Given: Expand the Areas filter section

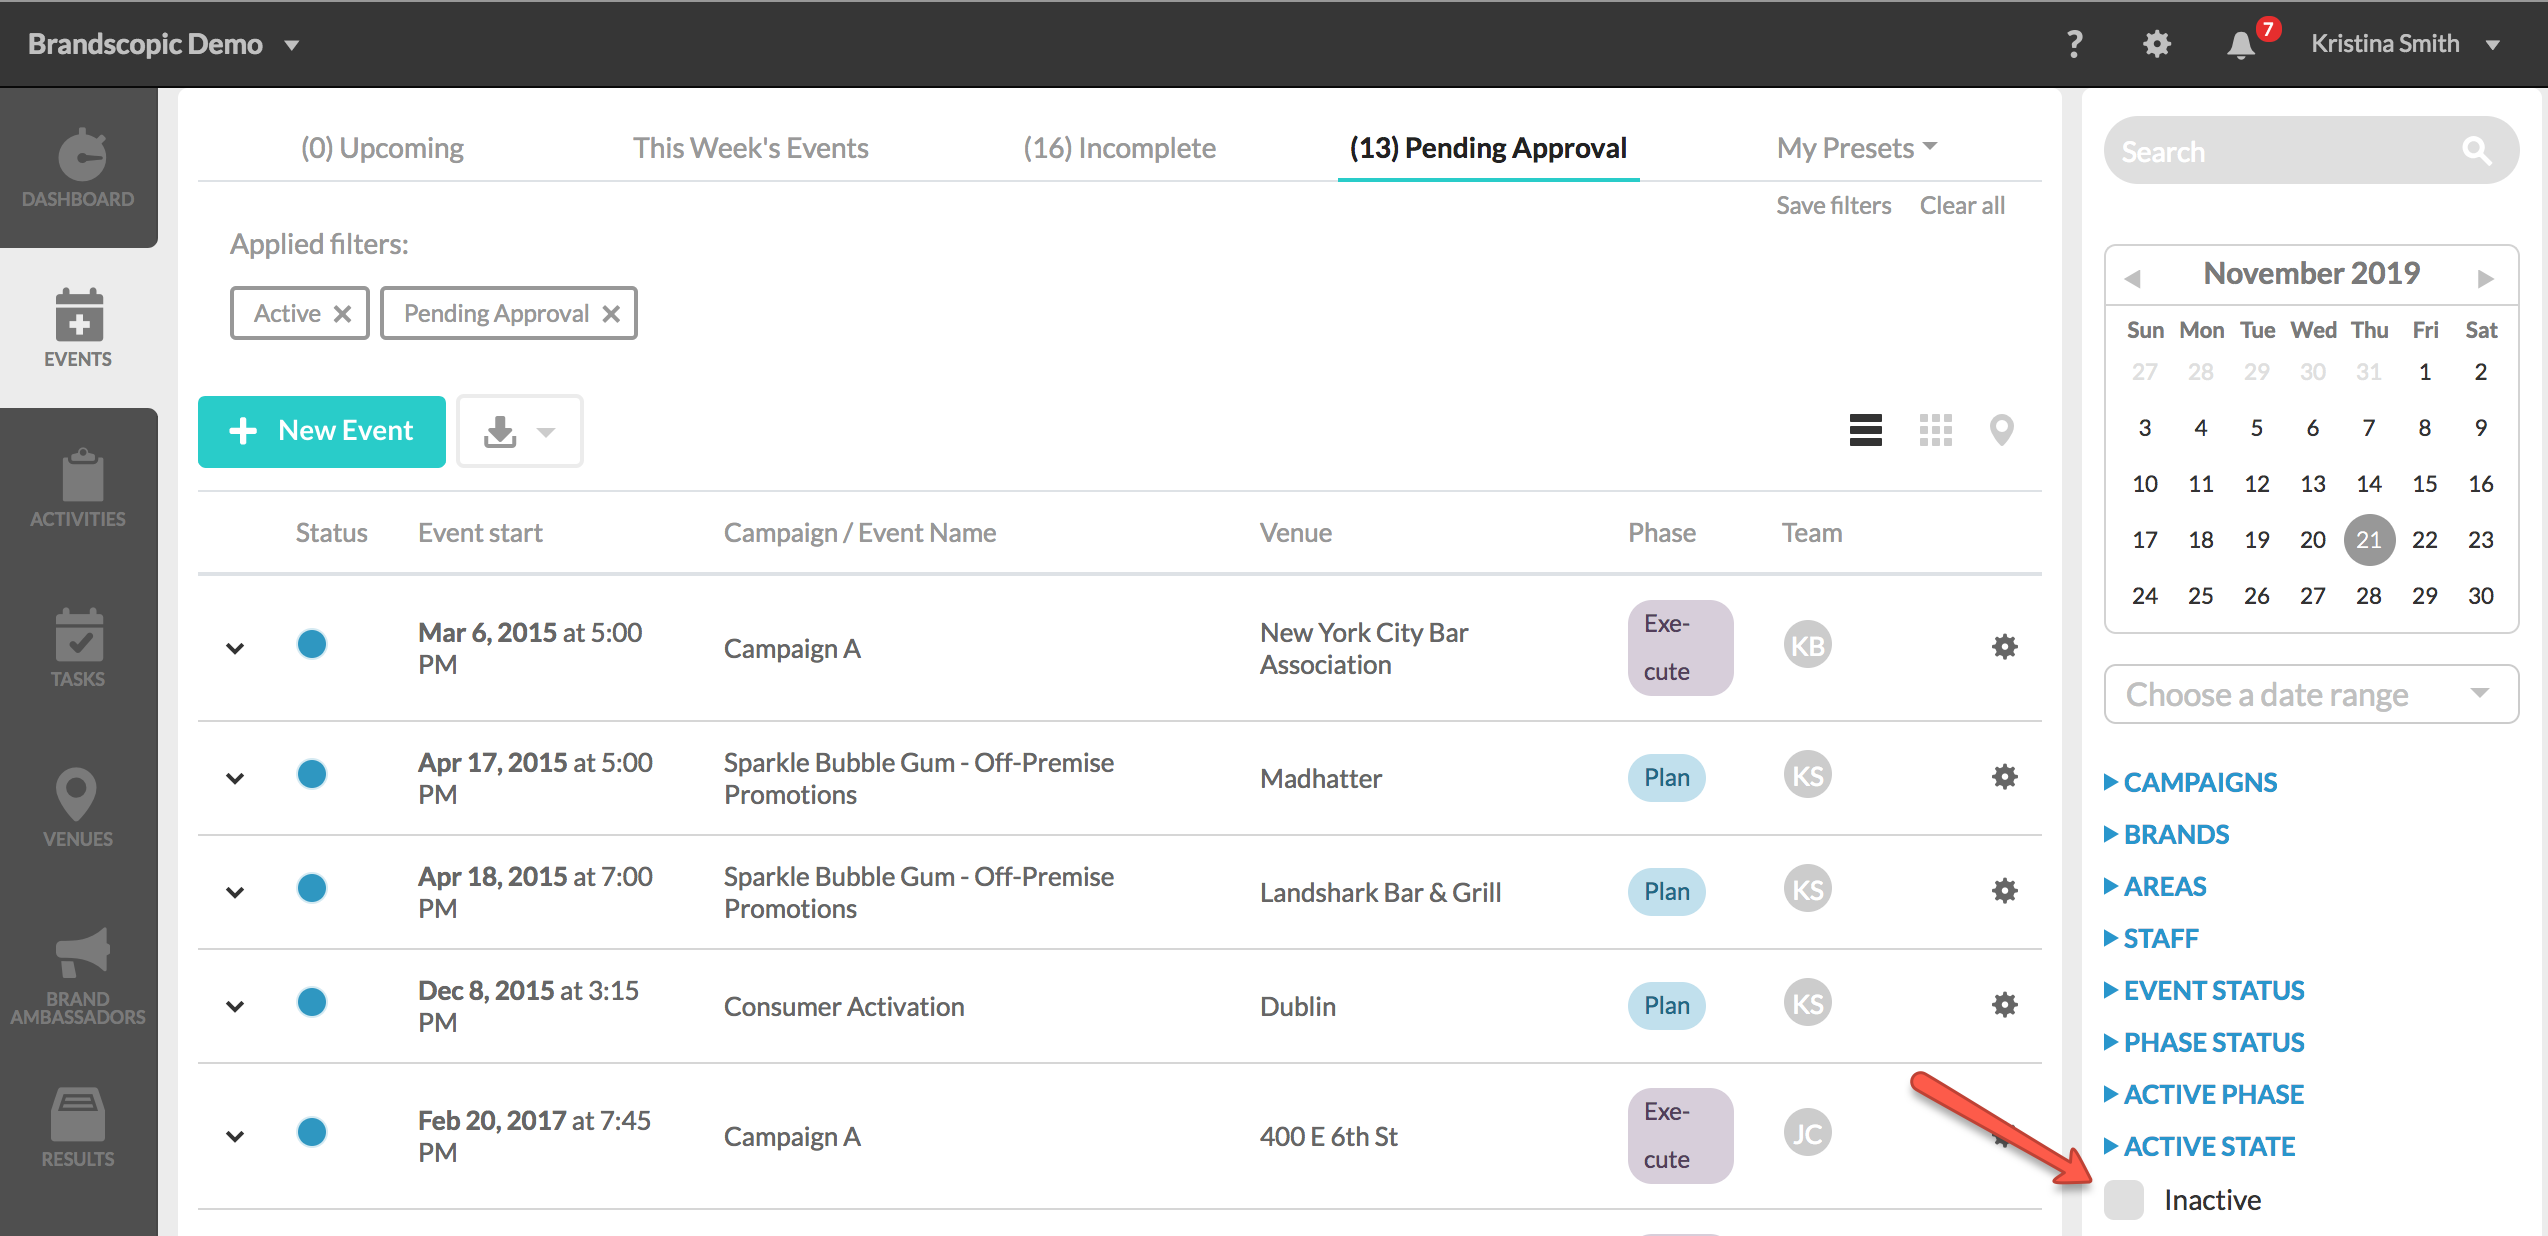Looking at the screenshot, I should 2155,886.
